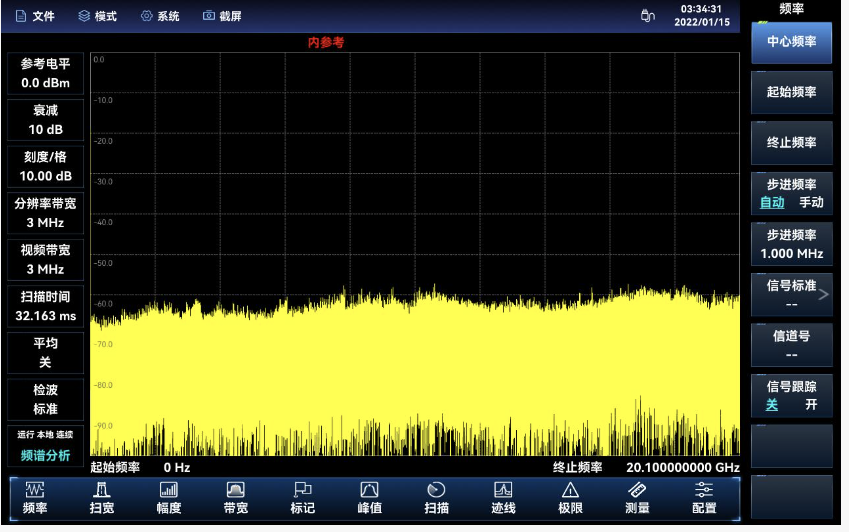
Task: Click the 信道号 channel number softkey
Action: click(792, 345)
